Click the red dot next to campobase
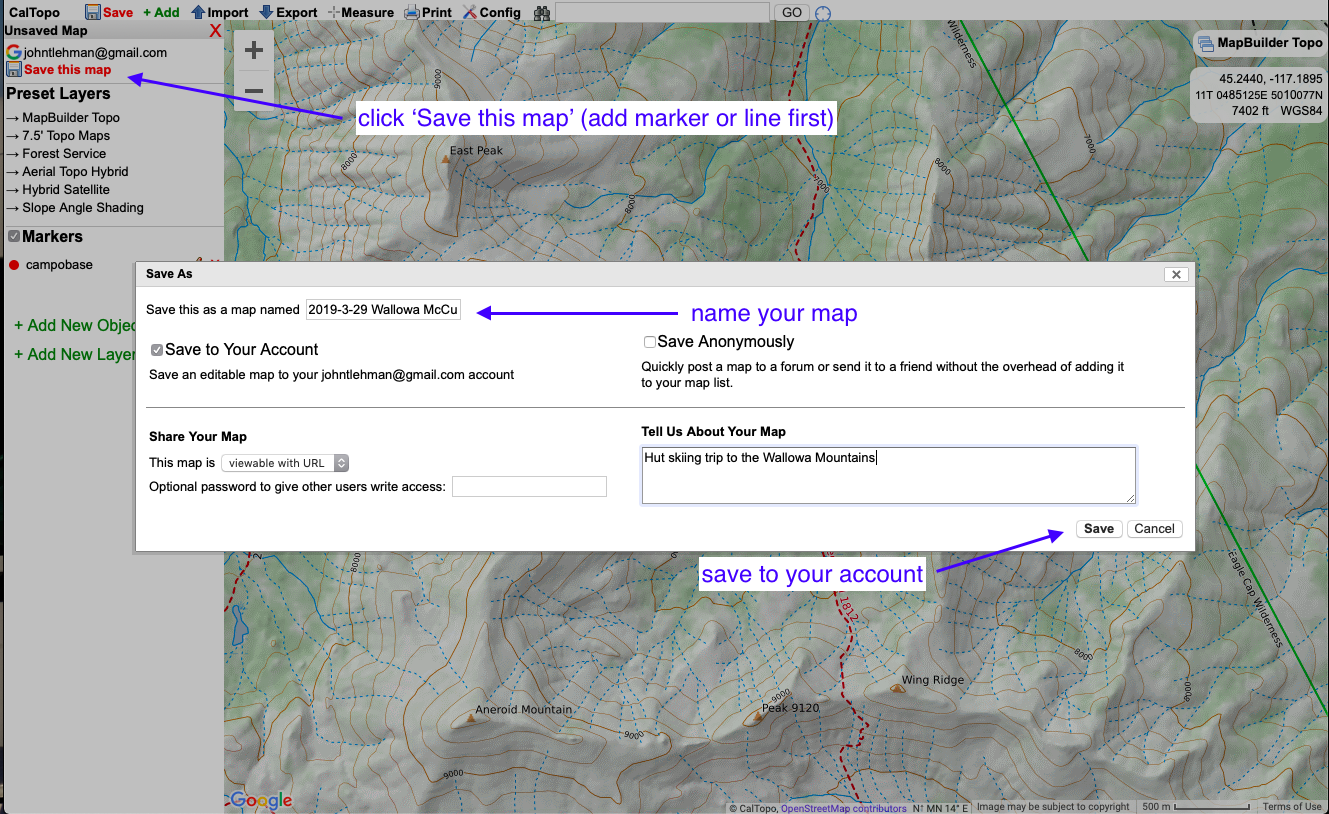 click(x=14, y=265)
